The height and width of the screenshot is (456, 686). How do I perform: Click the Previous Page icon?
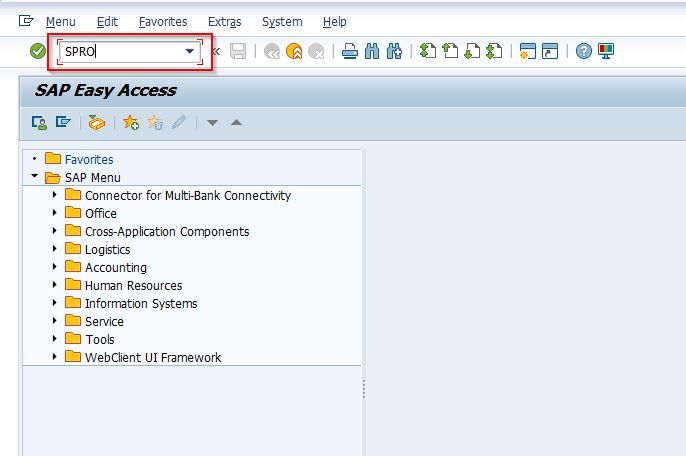tap(450, 51)
